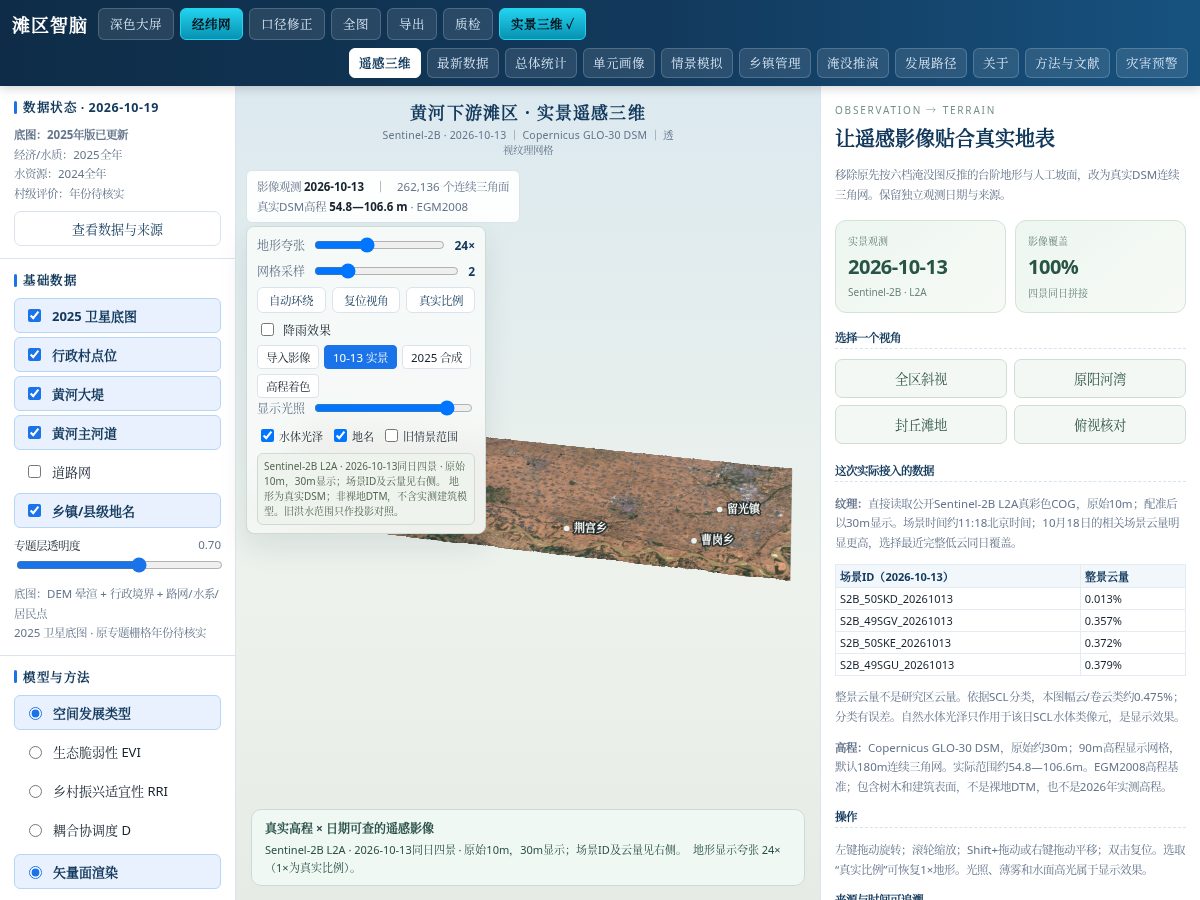
Task: Toggle the 经纬网 grid button
Action: pyautogui.click(x=211, y=24)
